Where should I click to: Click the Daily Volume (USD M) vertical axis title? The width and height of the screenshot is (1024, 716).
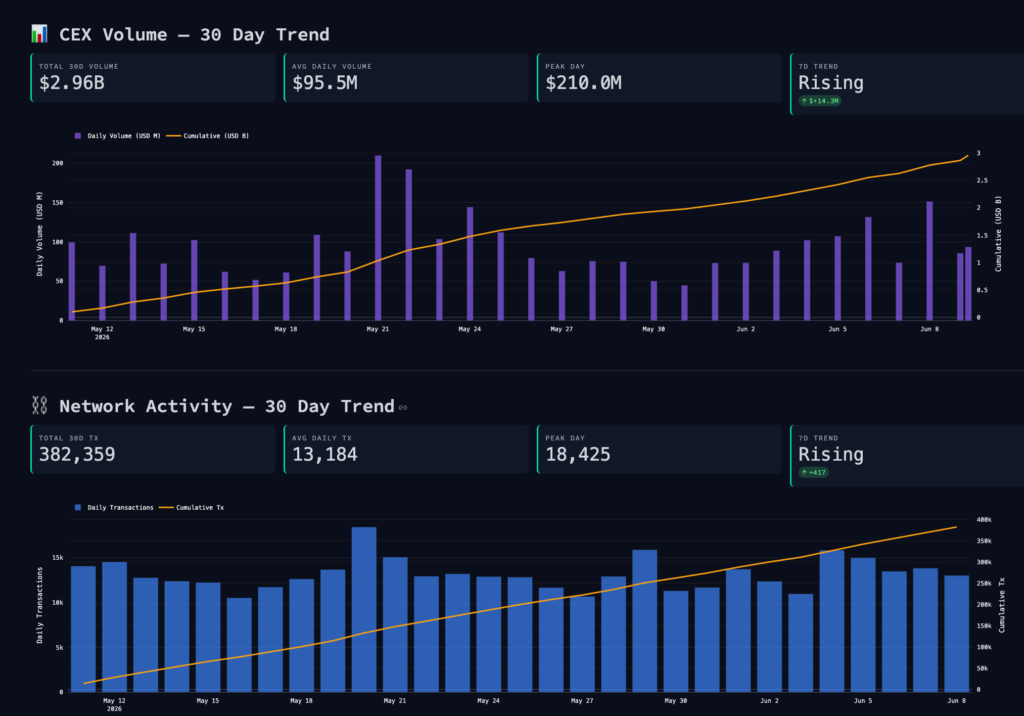click(39, 234)
